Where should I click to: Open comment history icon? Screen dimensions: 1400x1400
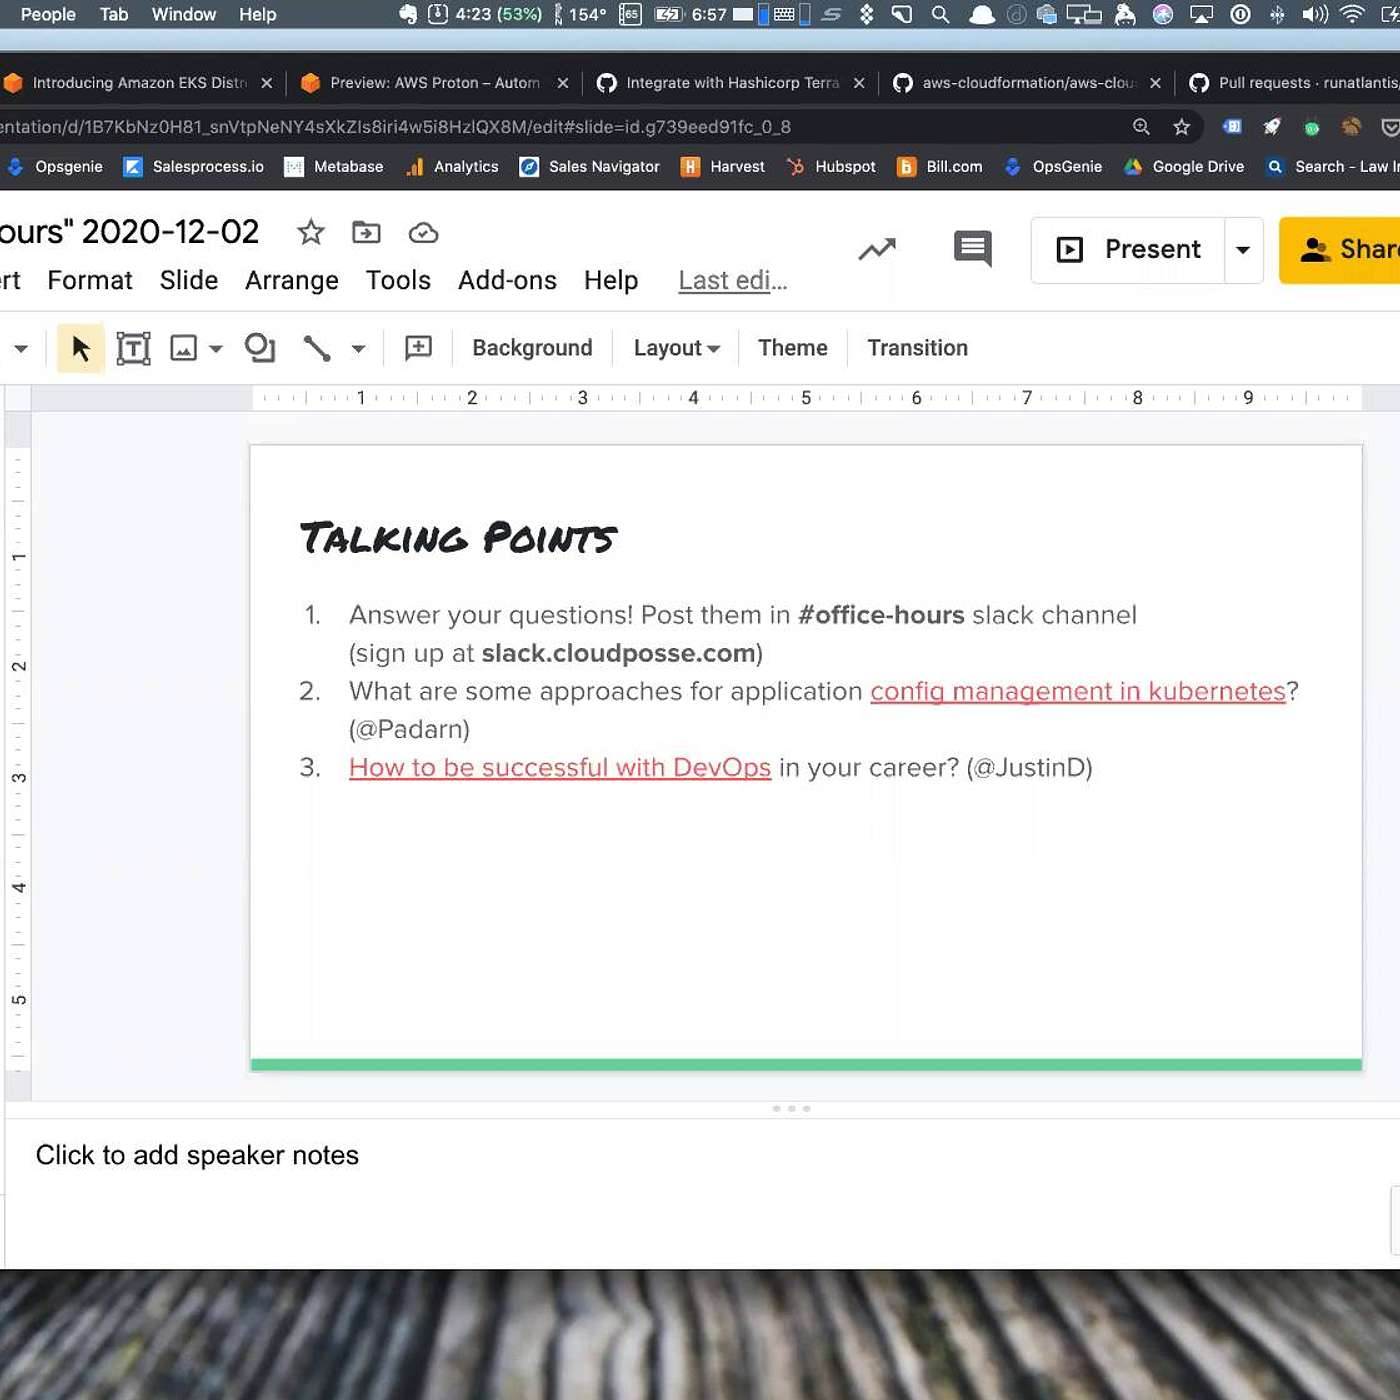[x=972, y=248]
